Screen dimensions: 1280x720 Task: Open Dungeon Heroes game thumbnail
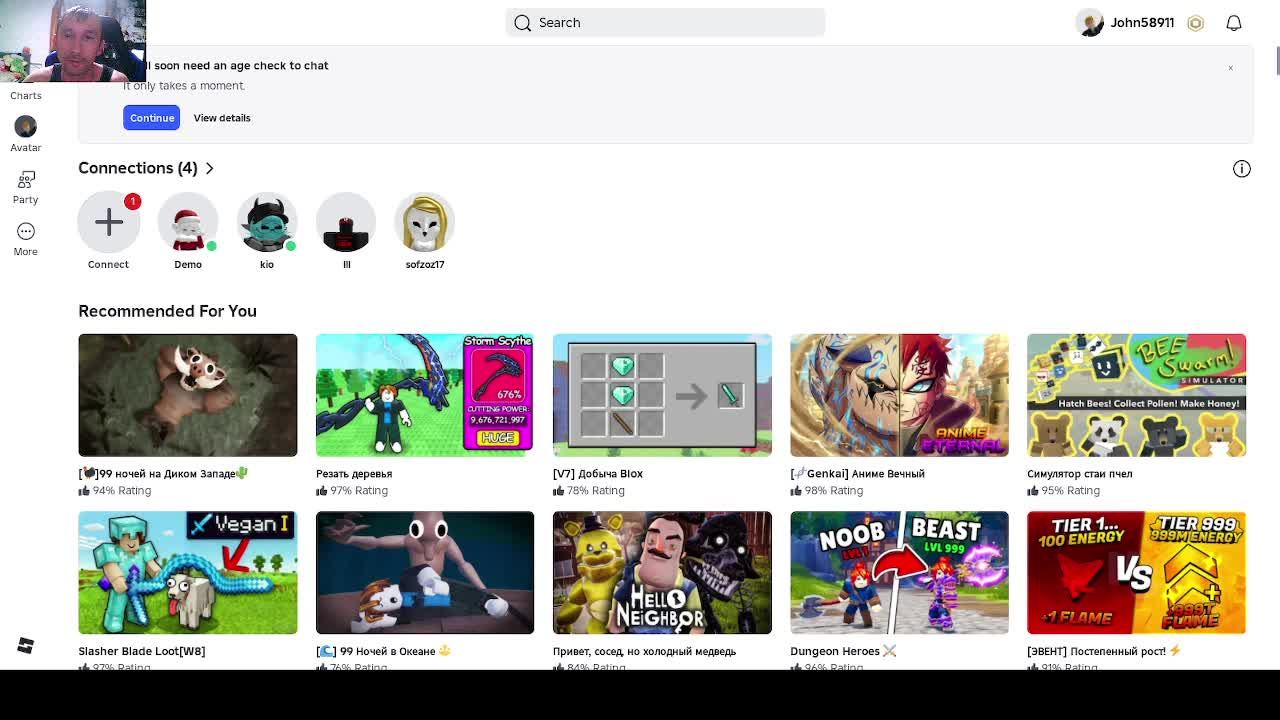[x=899, y=573]
